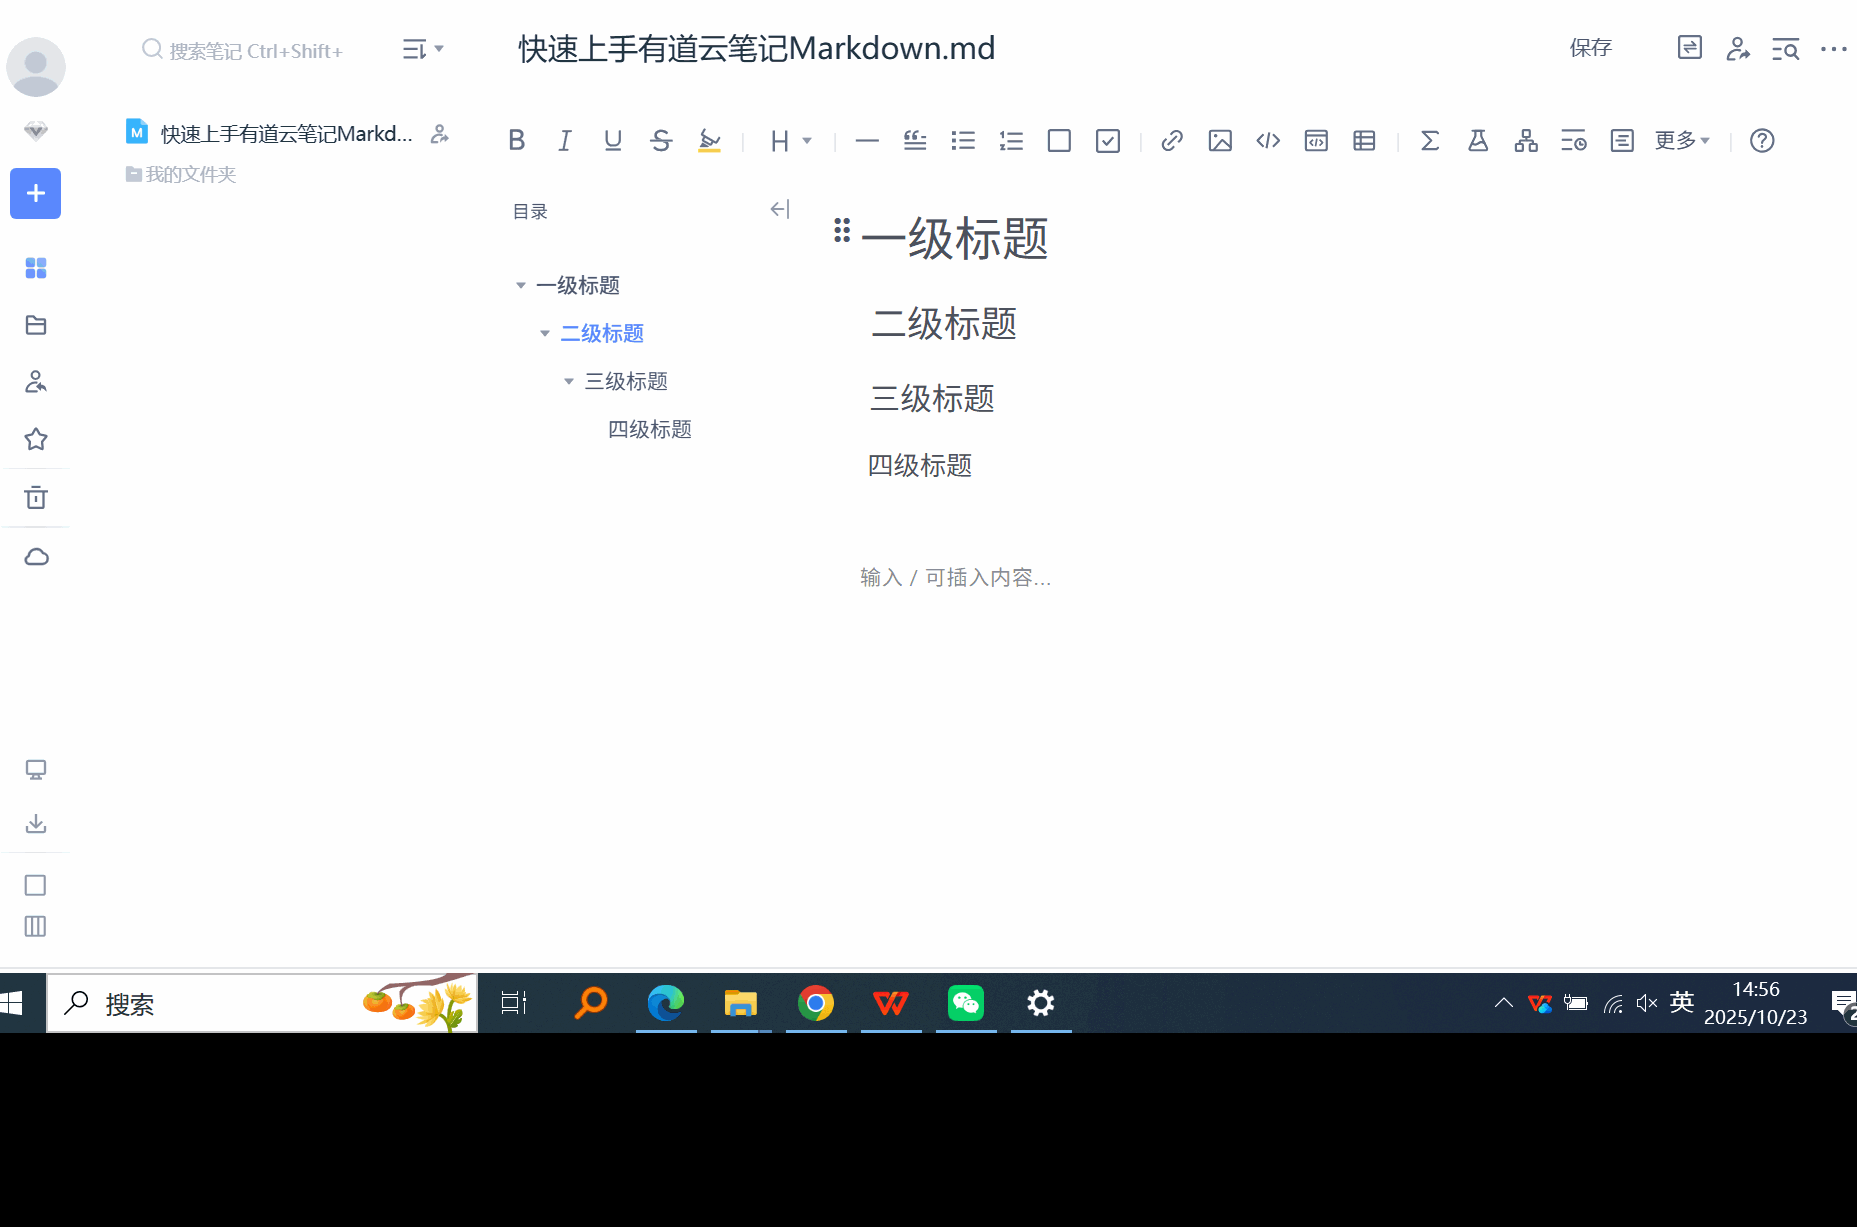The height and width of the screenshot is (1227, 1857).
Task: Insert a horizontal divider line
Action: (x=867, y=141)
